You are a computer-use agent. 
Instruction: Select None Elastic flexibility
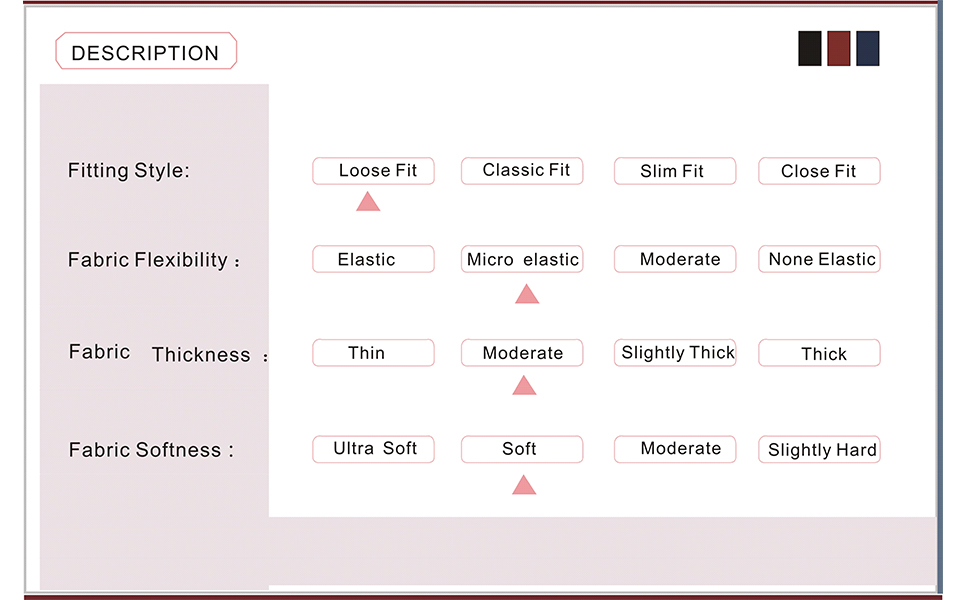pyautogui.click(x=819, y=260)
